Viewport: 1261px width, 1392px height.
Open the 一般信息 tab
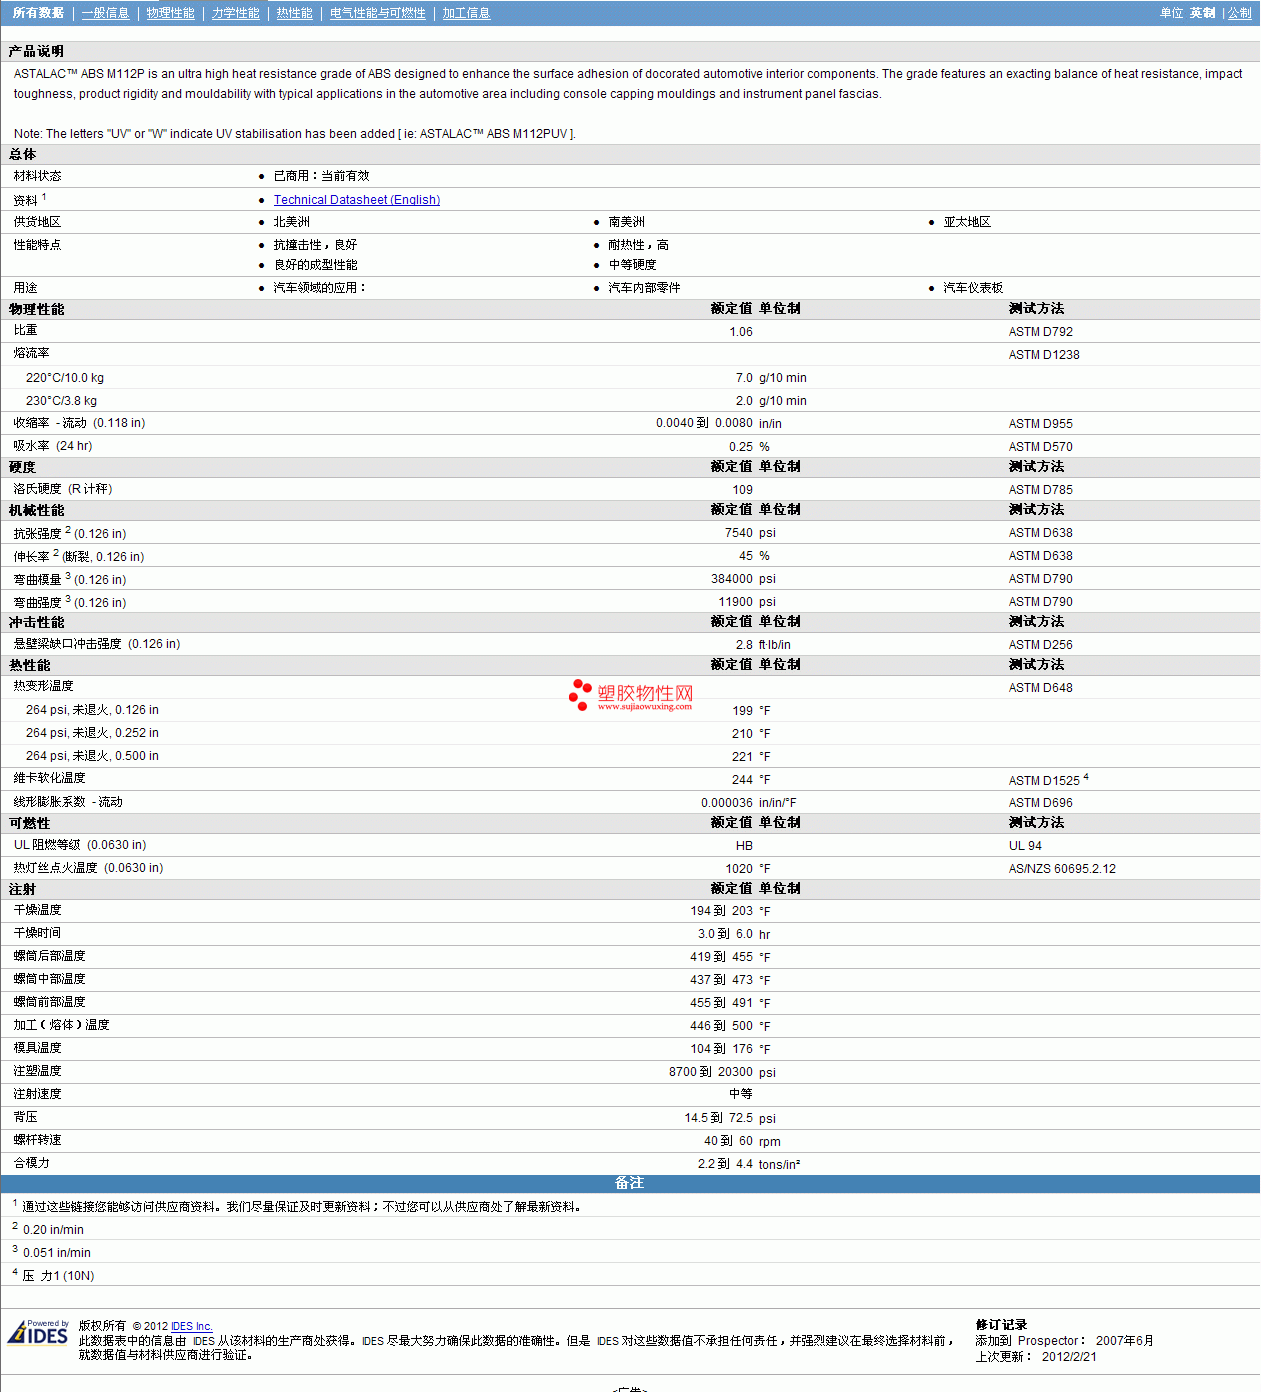(x=106, y=13)
